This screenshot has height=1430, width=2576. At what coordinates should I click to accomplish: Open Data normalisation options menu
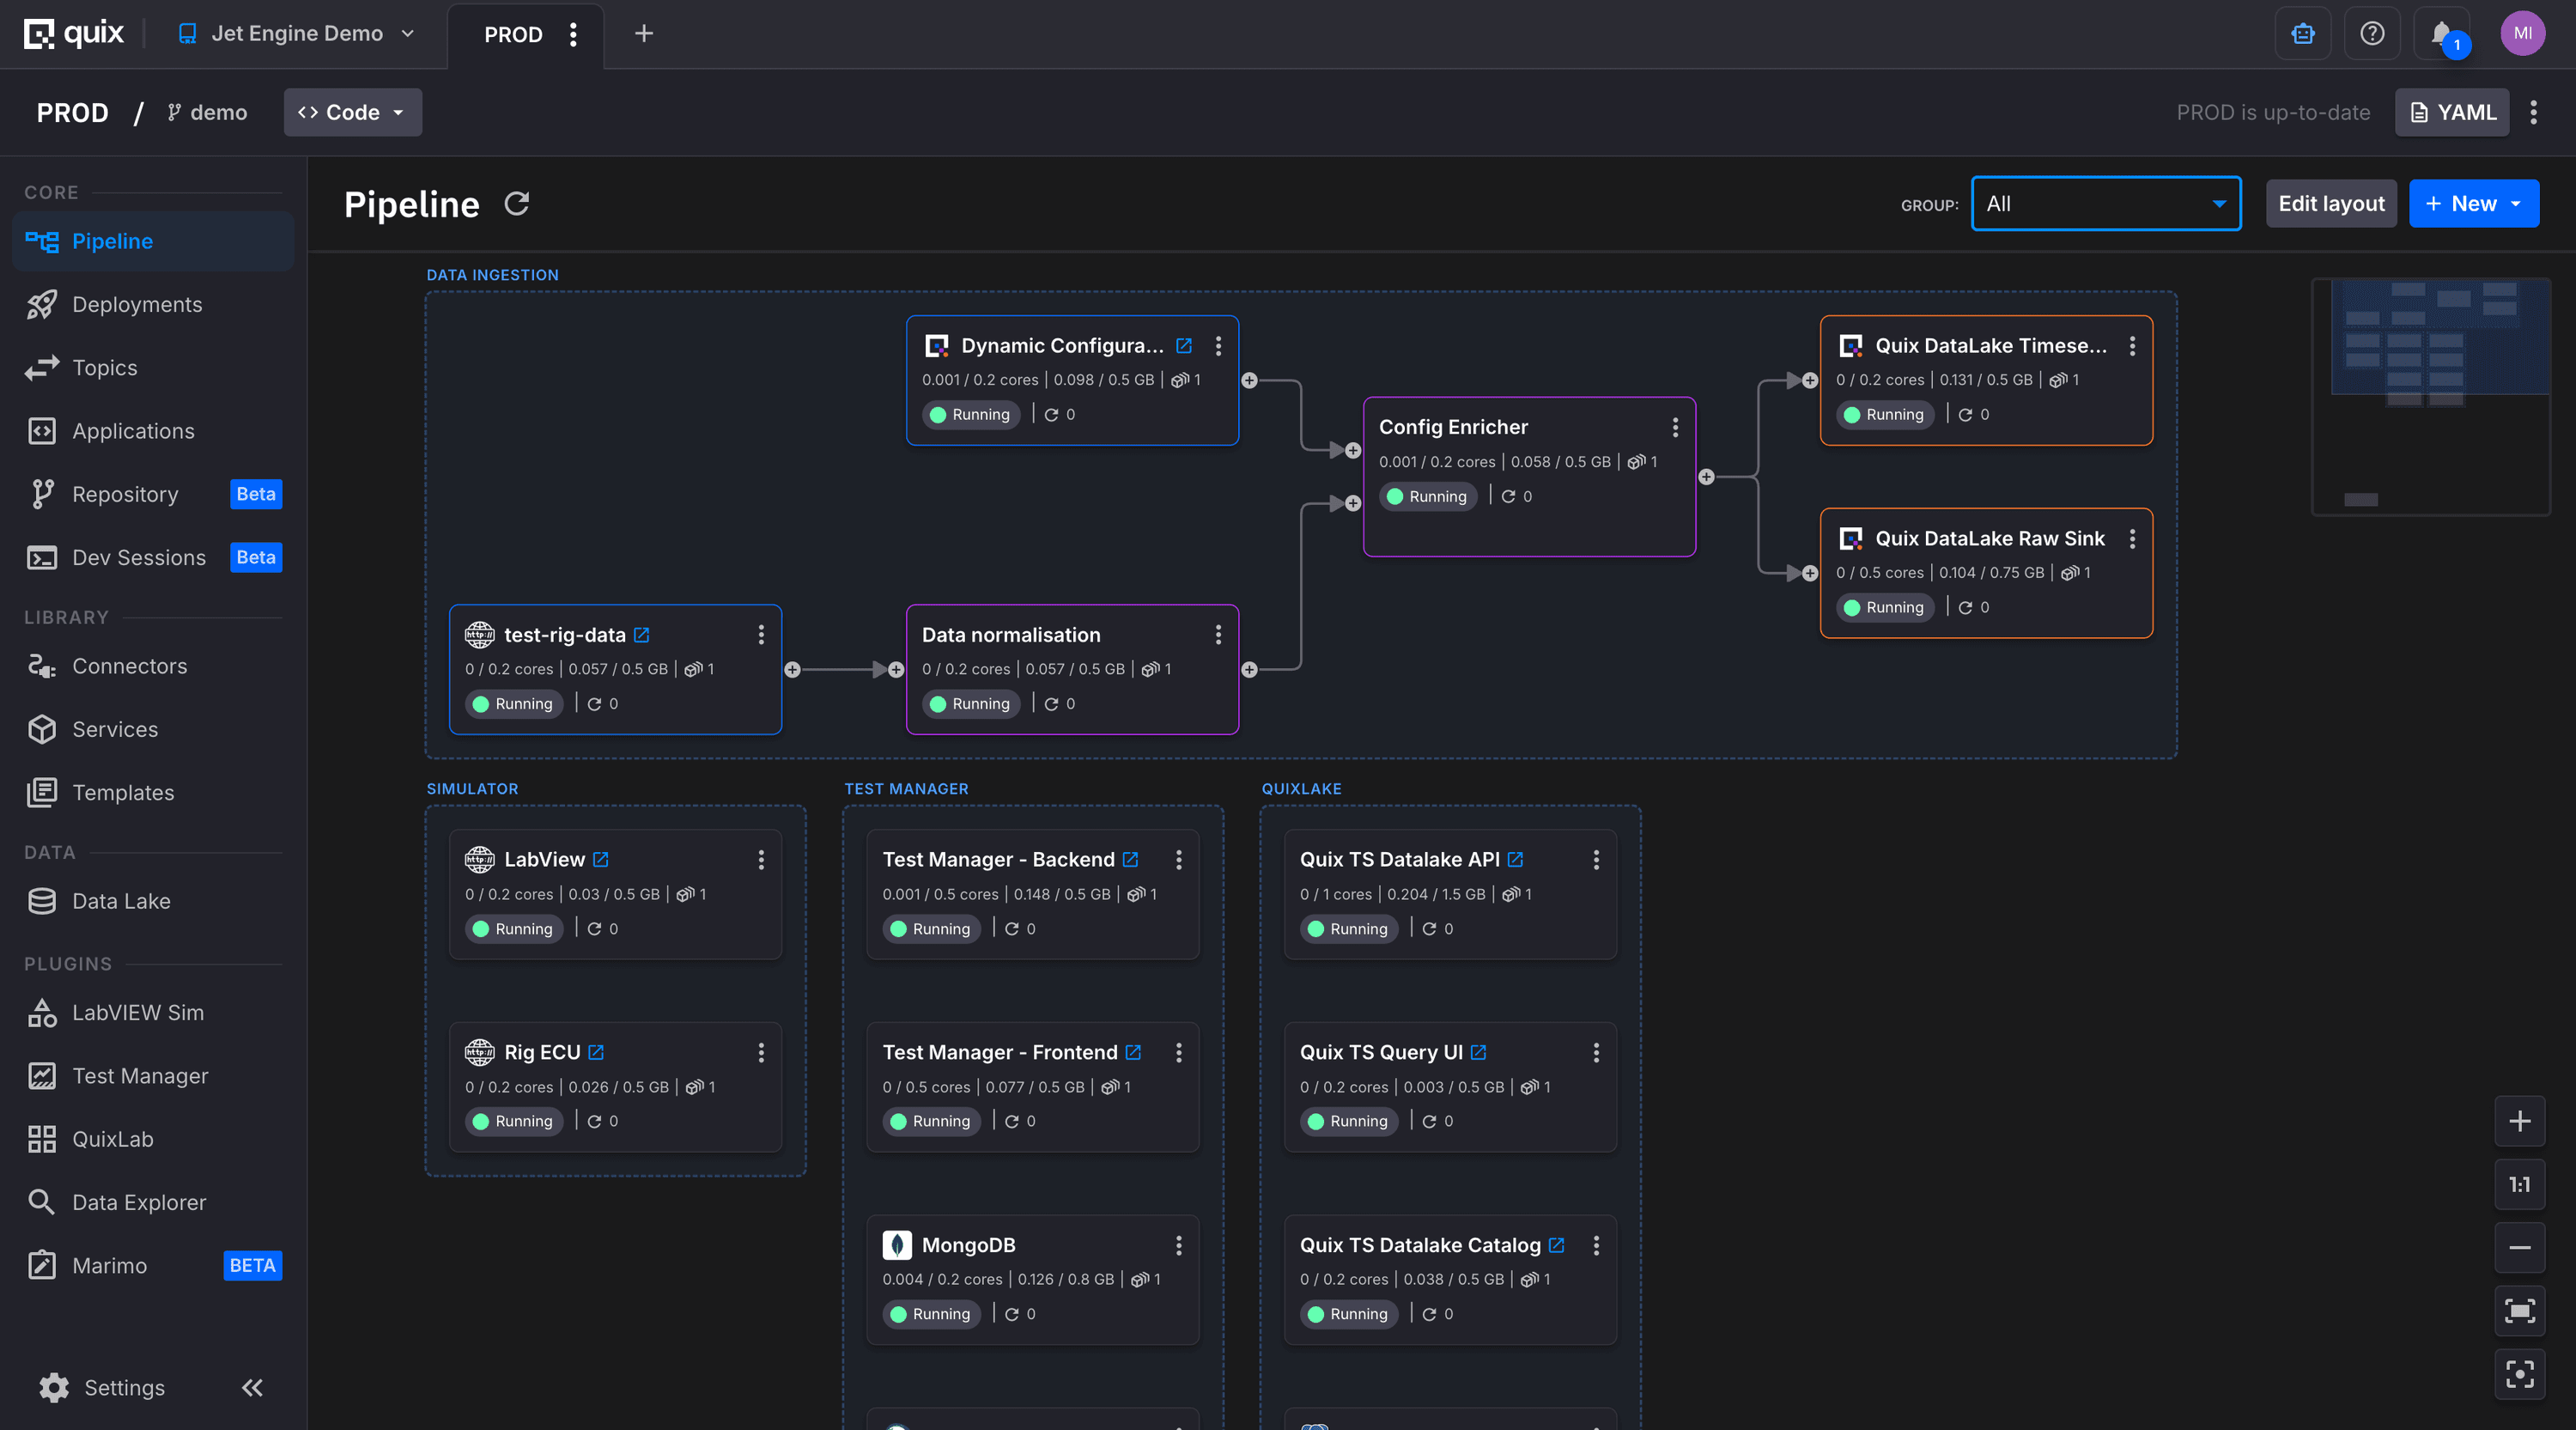click(1218, 635)
